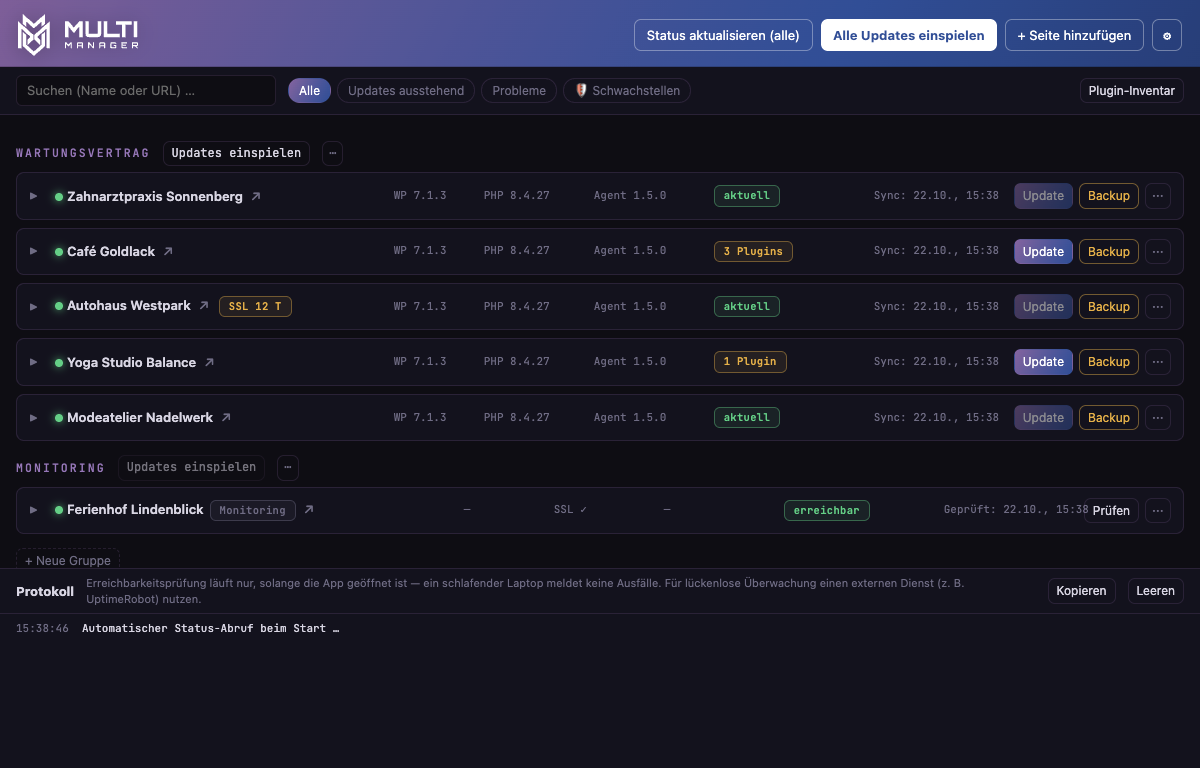Open Ferienhof Lindenblick external link icon

(x=309, y=510)
